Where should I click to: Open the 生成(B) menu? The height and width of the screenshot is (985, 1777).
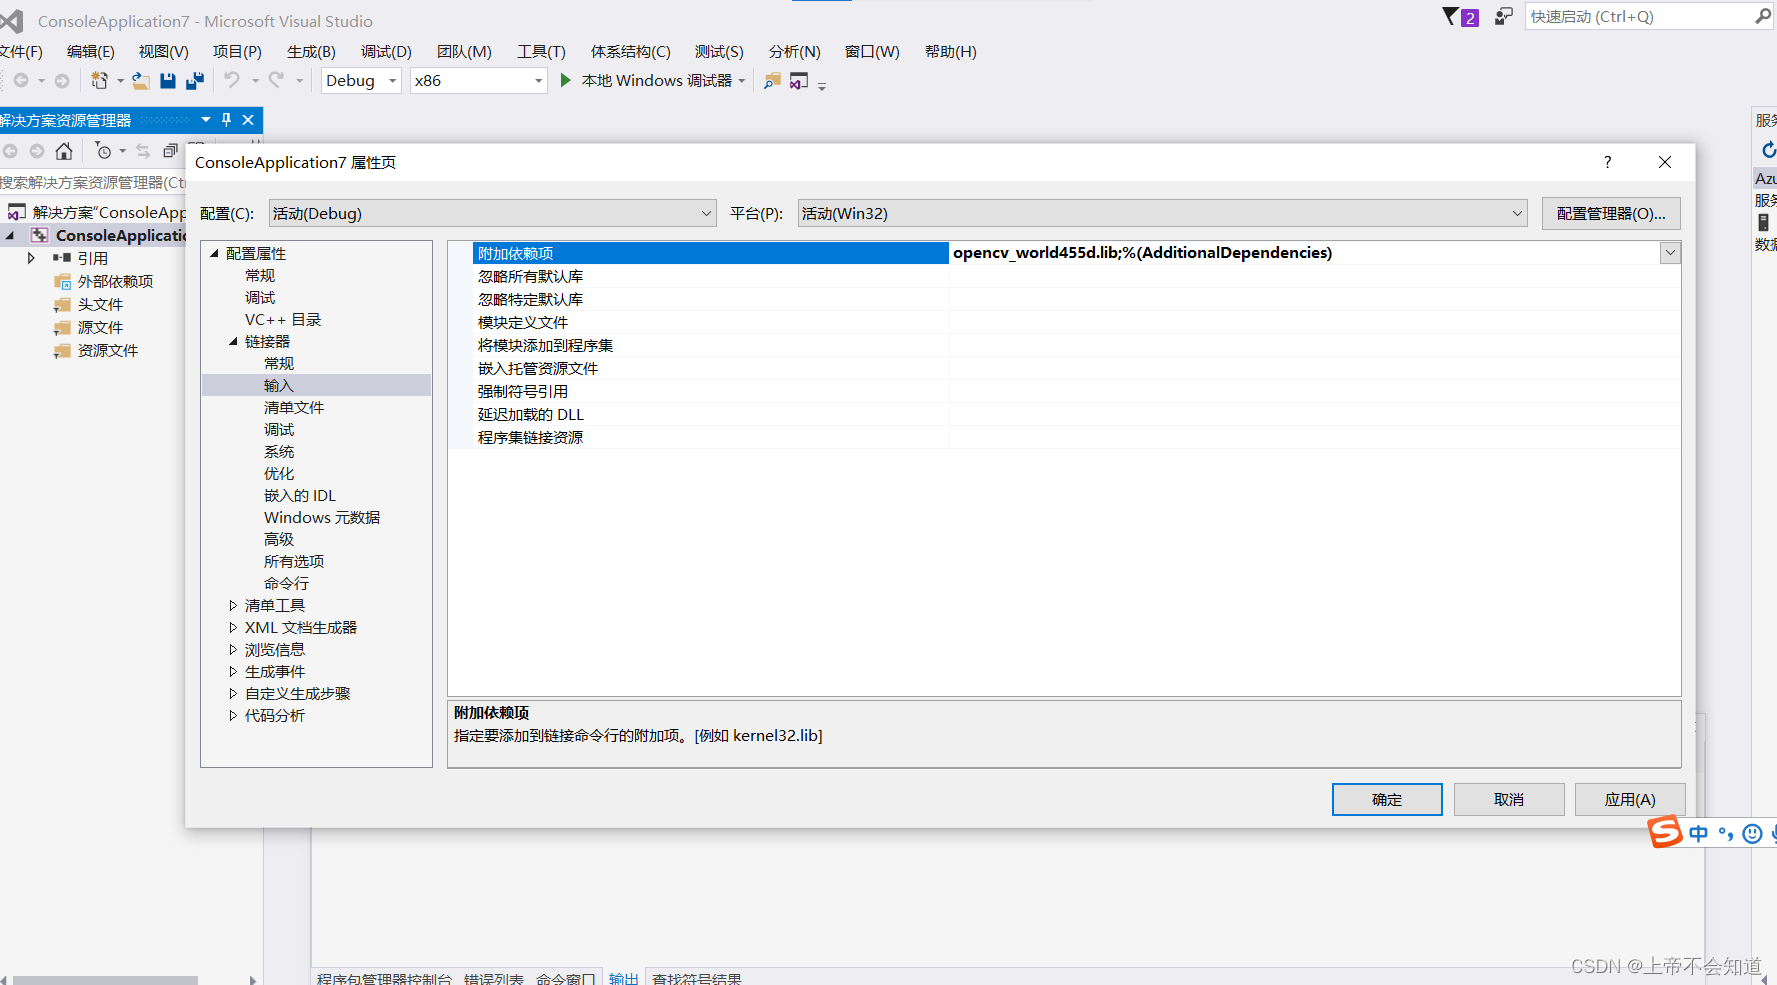coord(311,52)
